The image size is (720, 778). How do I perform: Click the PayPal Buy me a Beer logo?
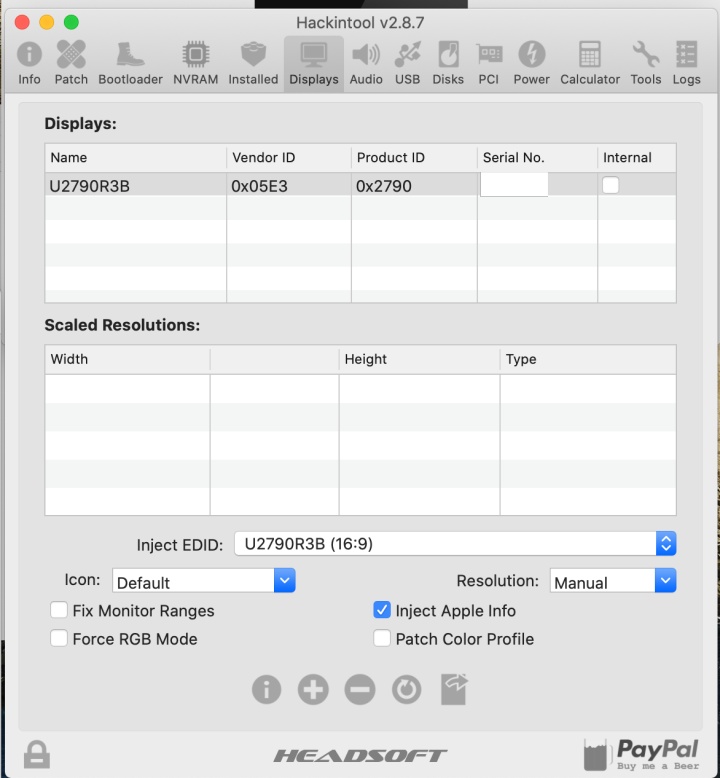(x=642, y=754)
